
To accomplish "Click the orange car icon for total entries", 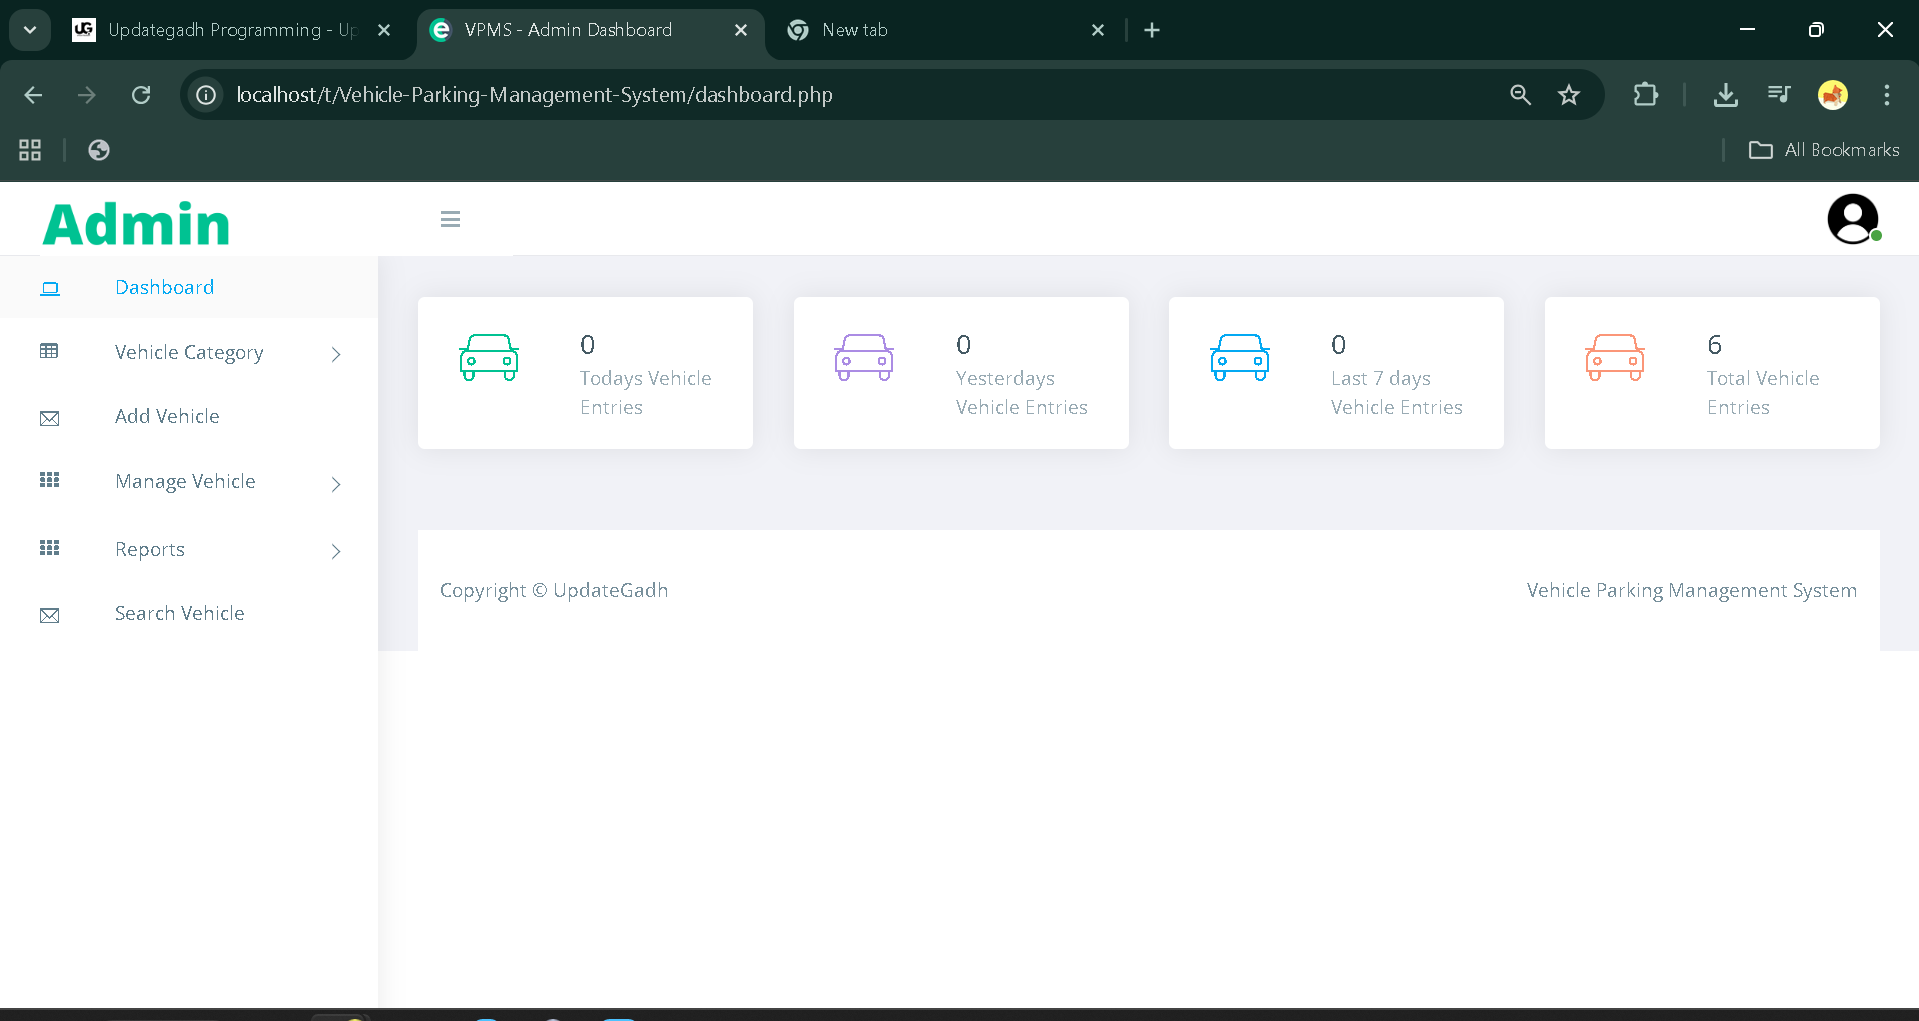I will pyautogui.click(x=1614, y=358).
